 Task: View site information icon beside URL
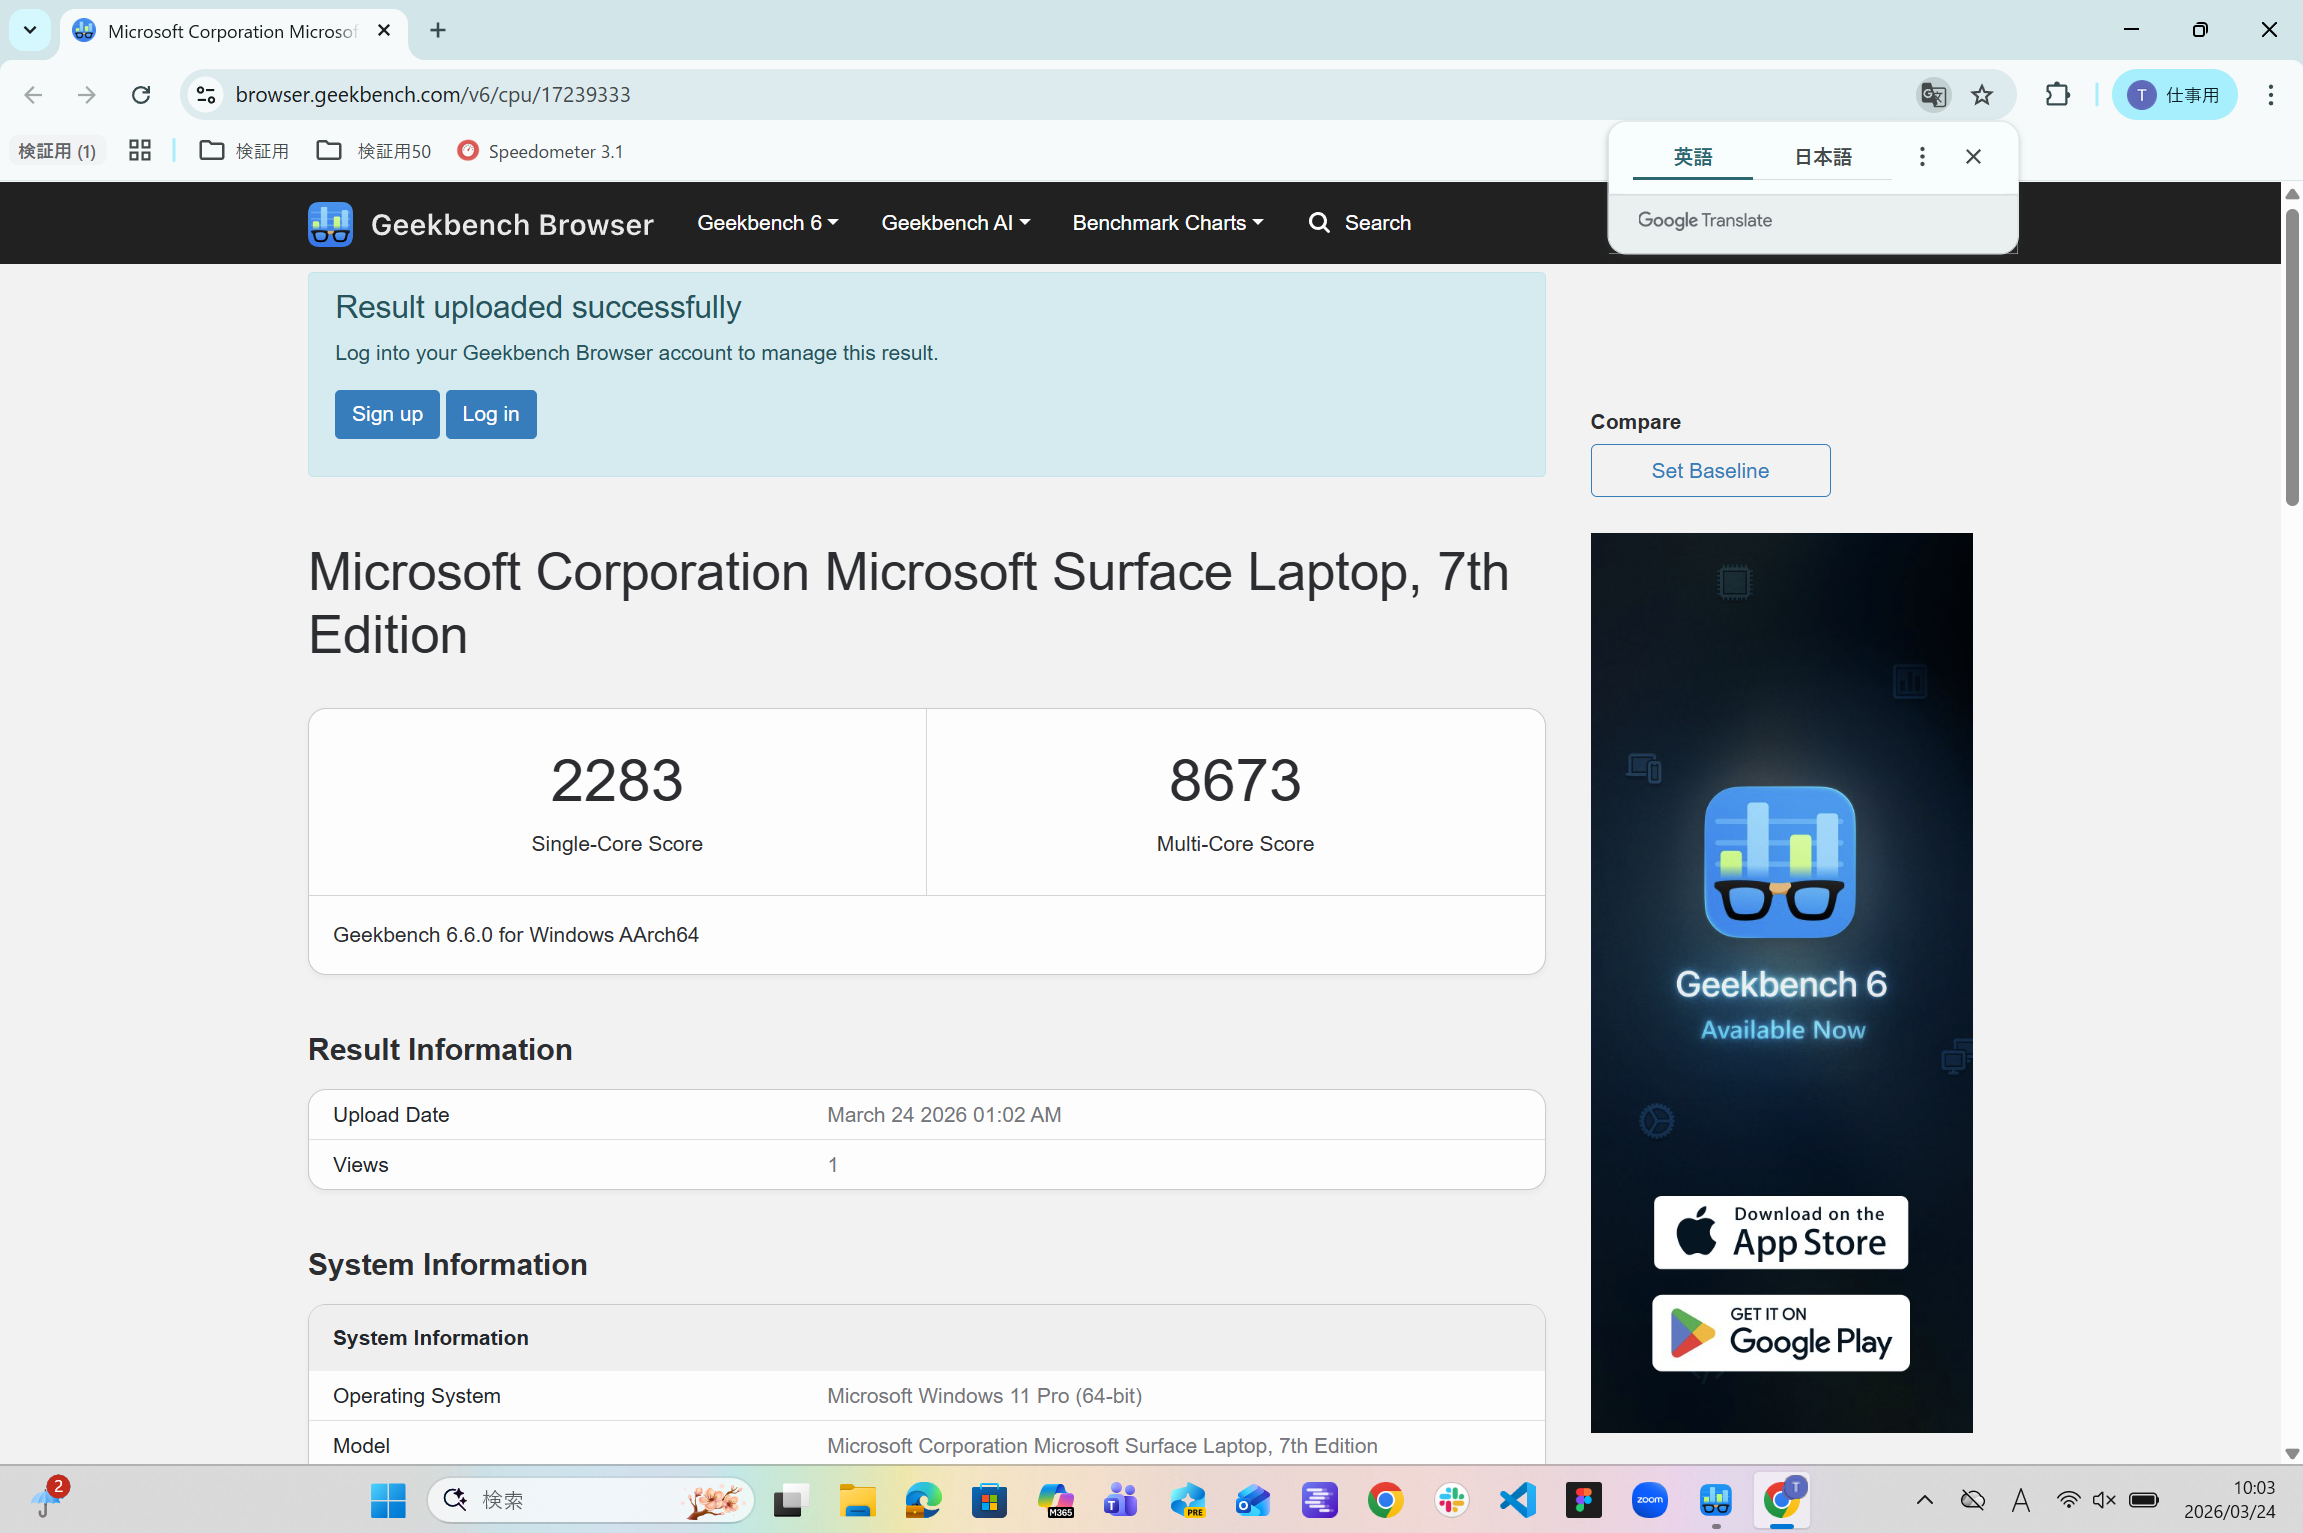pyautogui.click(x=206, y=95)
